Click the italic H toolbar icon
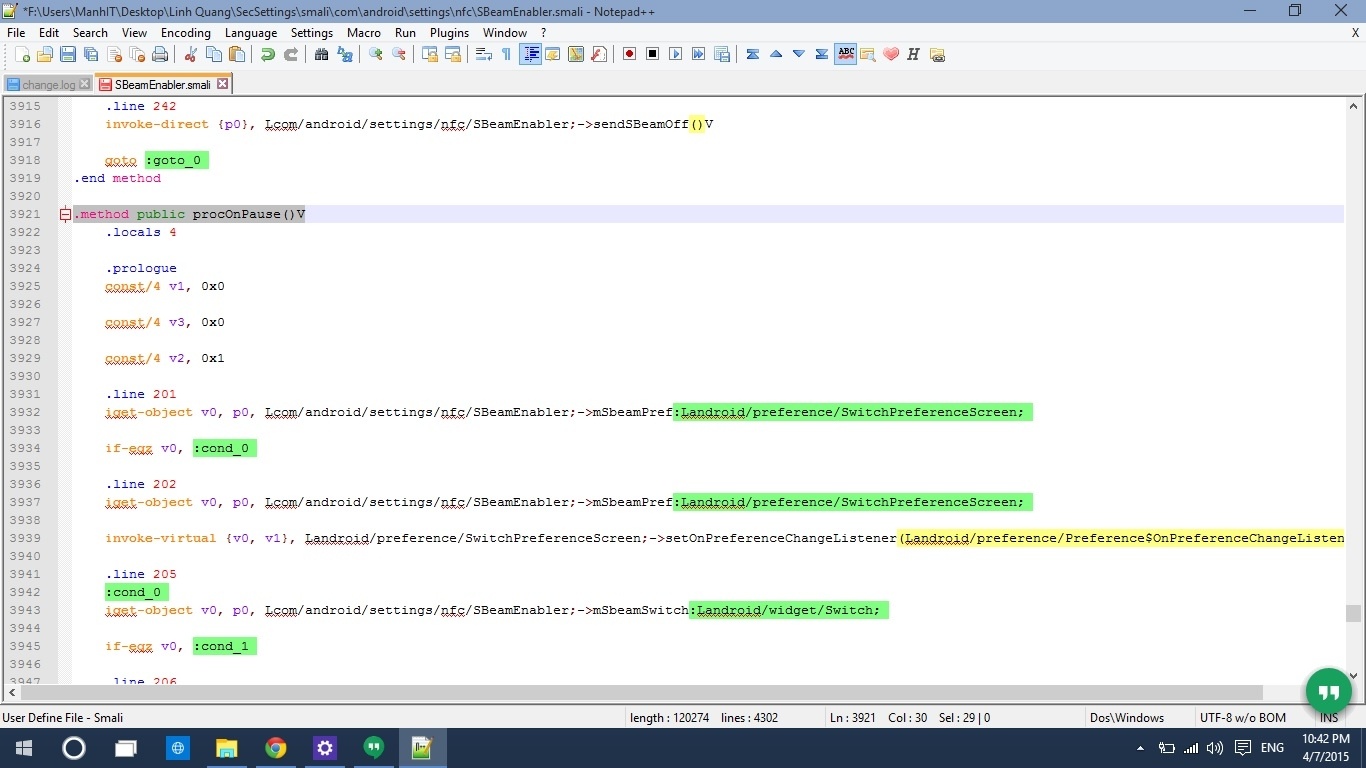The width and height of the screenshot is (1366, 768). point(913,54)
